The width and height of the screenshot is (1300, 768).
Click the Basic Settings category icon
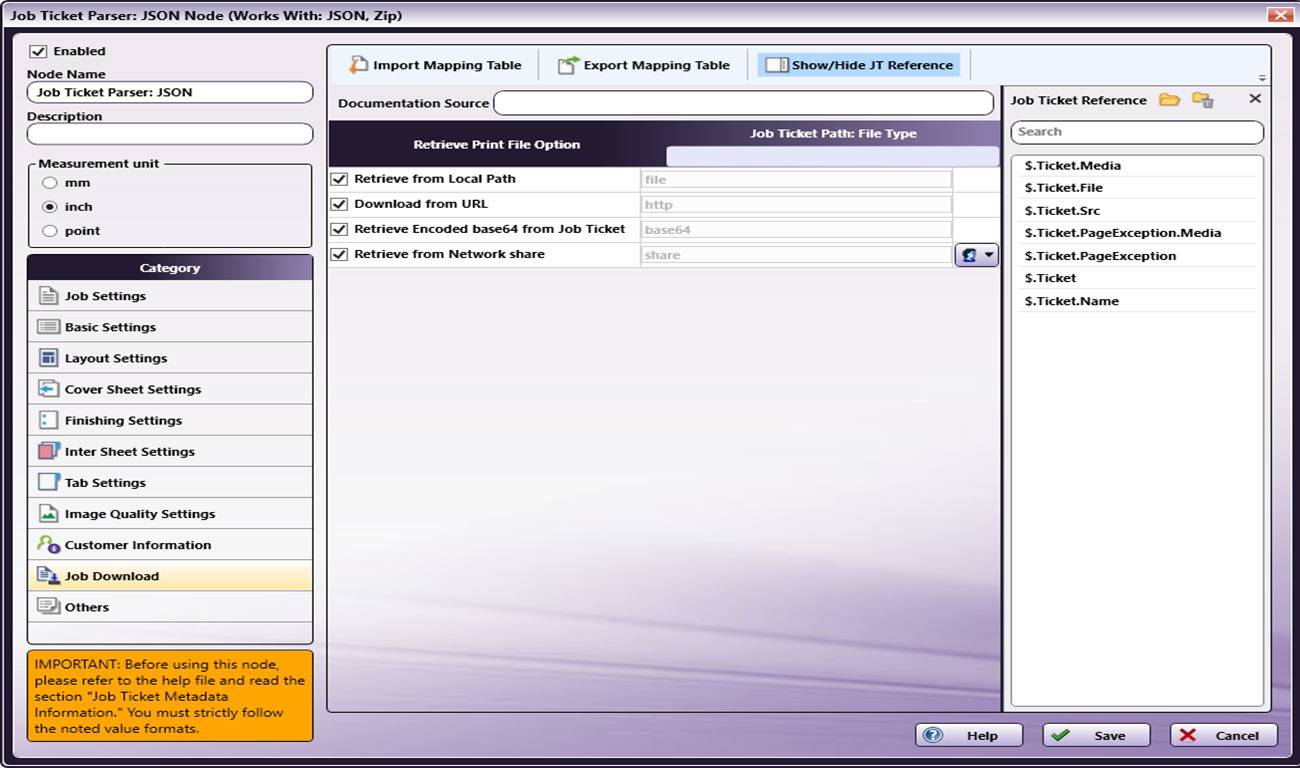click(x=48, y=327)
